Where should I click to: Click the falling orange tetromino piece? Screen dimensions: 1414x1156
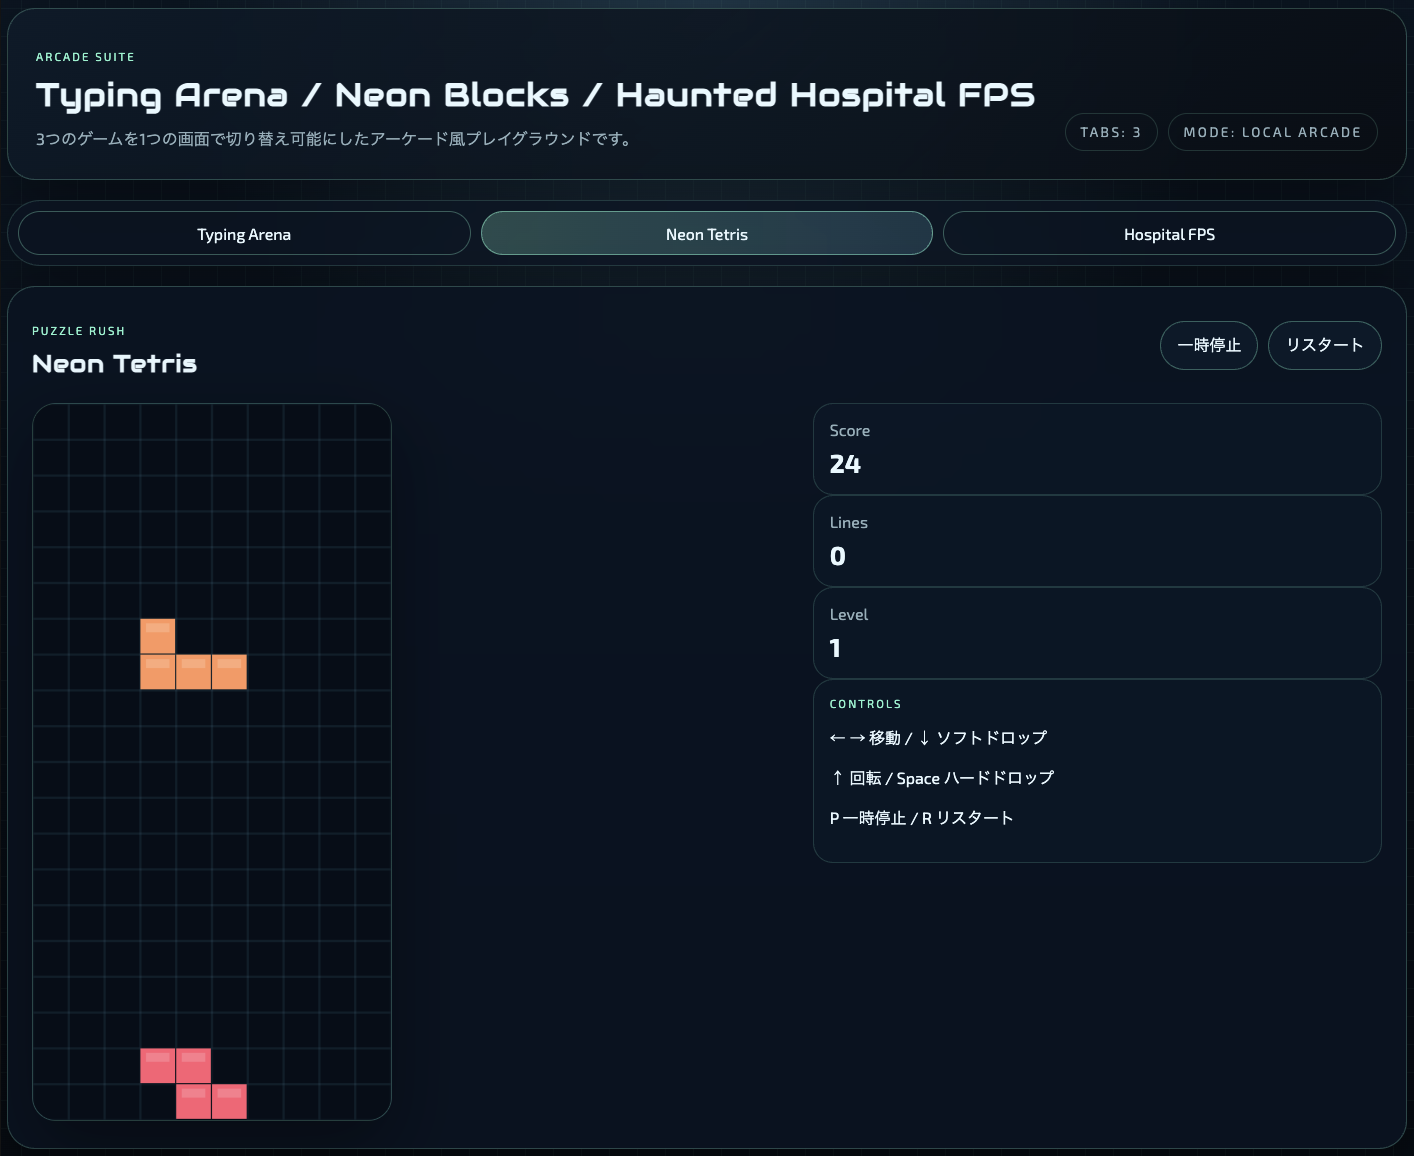click(x=194, y=672)
